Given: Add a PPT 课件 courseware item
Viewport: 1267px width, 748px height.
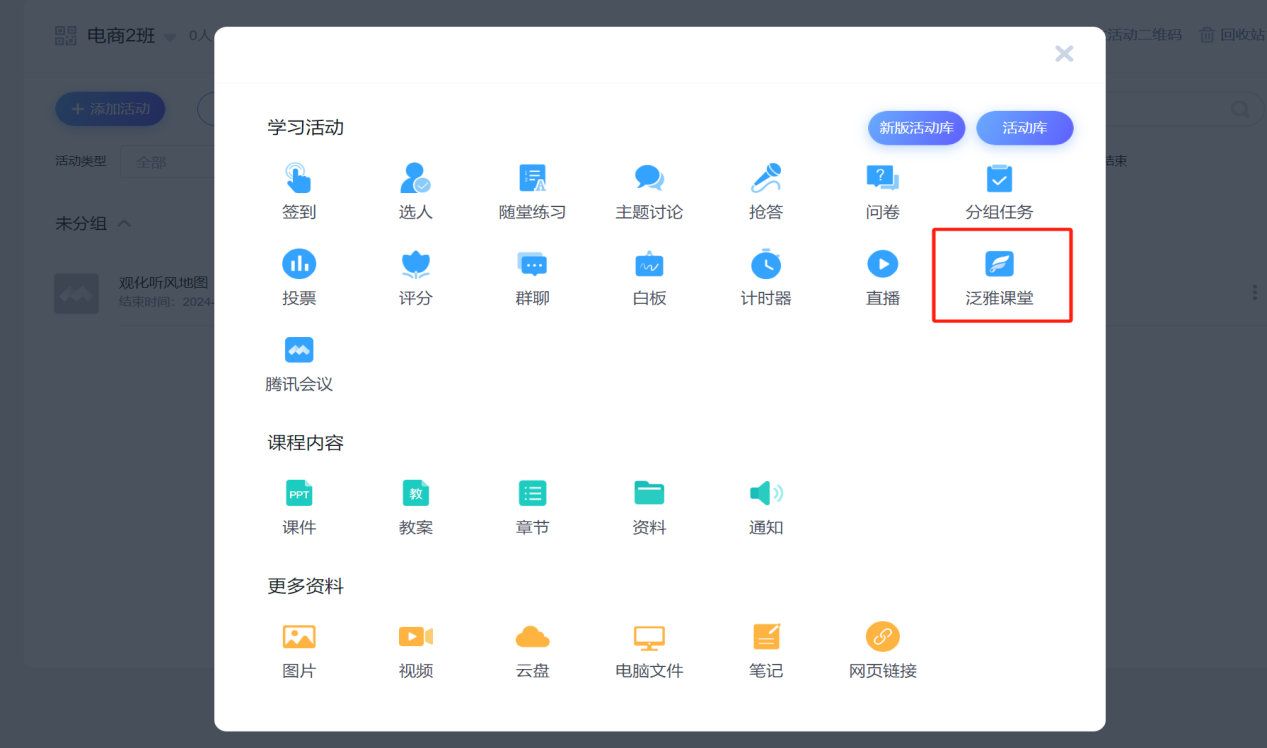Looking at the screenshot, I should coord(298,493).
